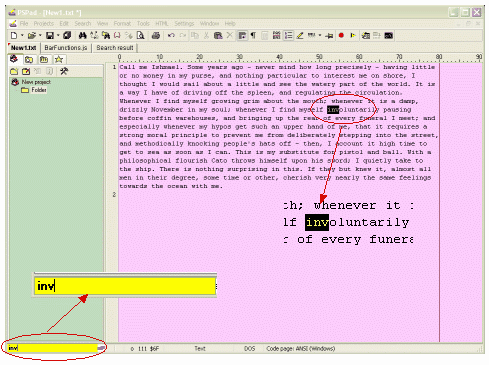
Task: Open the Help menu
Action: coord(230,23)
